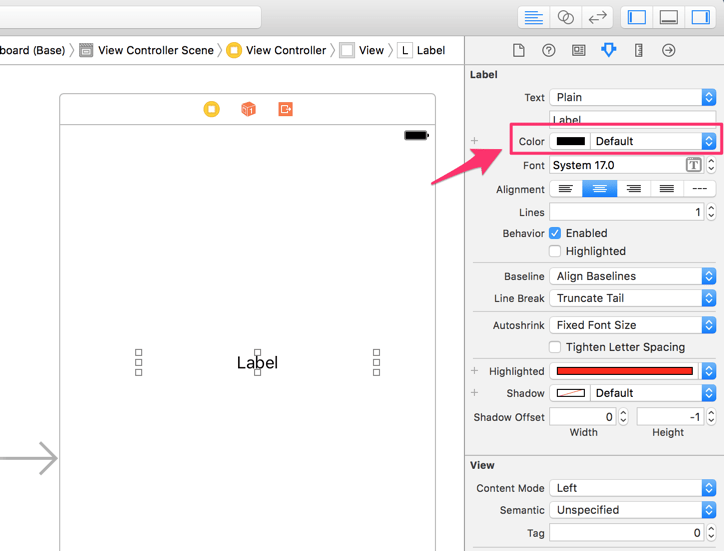Open the Semantic Unspecified dropdown
This screenshot has width=724, height=551.
[x=633, y=510]
